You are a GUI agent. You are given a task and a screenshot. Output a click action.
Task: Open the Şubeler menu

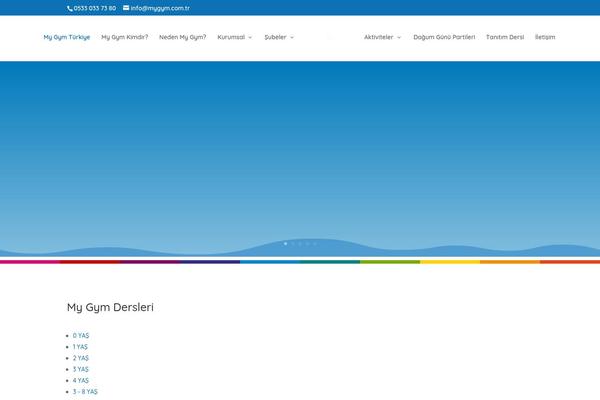click(x=275, y=37)
